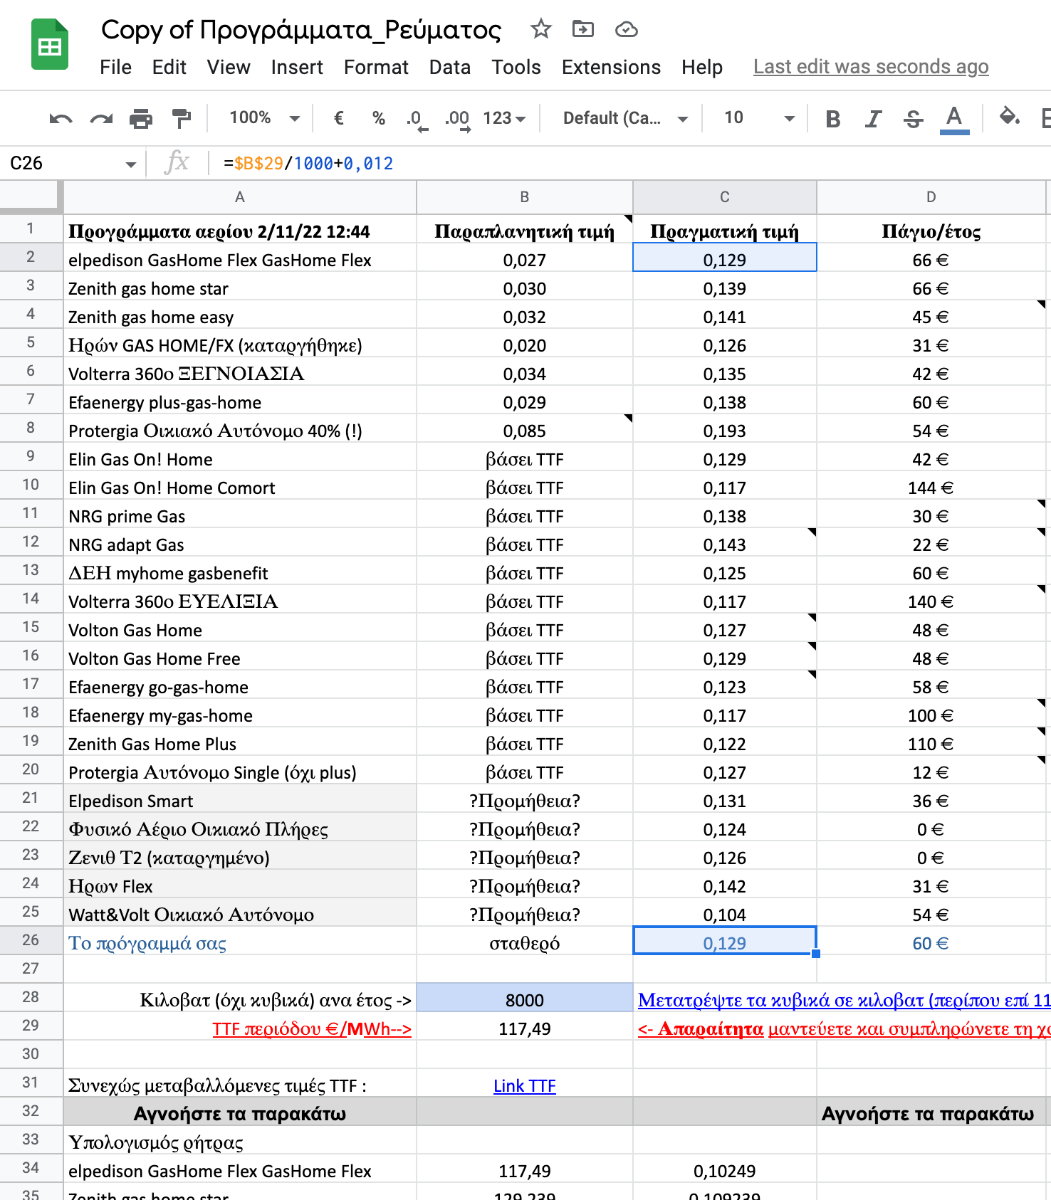
Task: Activate the paint format tool
Action: click(x=181, y=118)
